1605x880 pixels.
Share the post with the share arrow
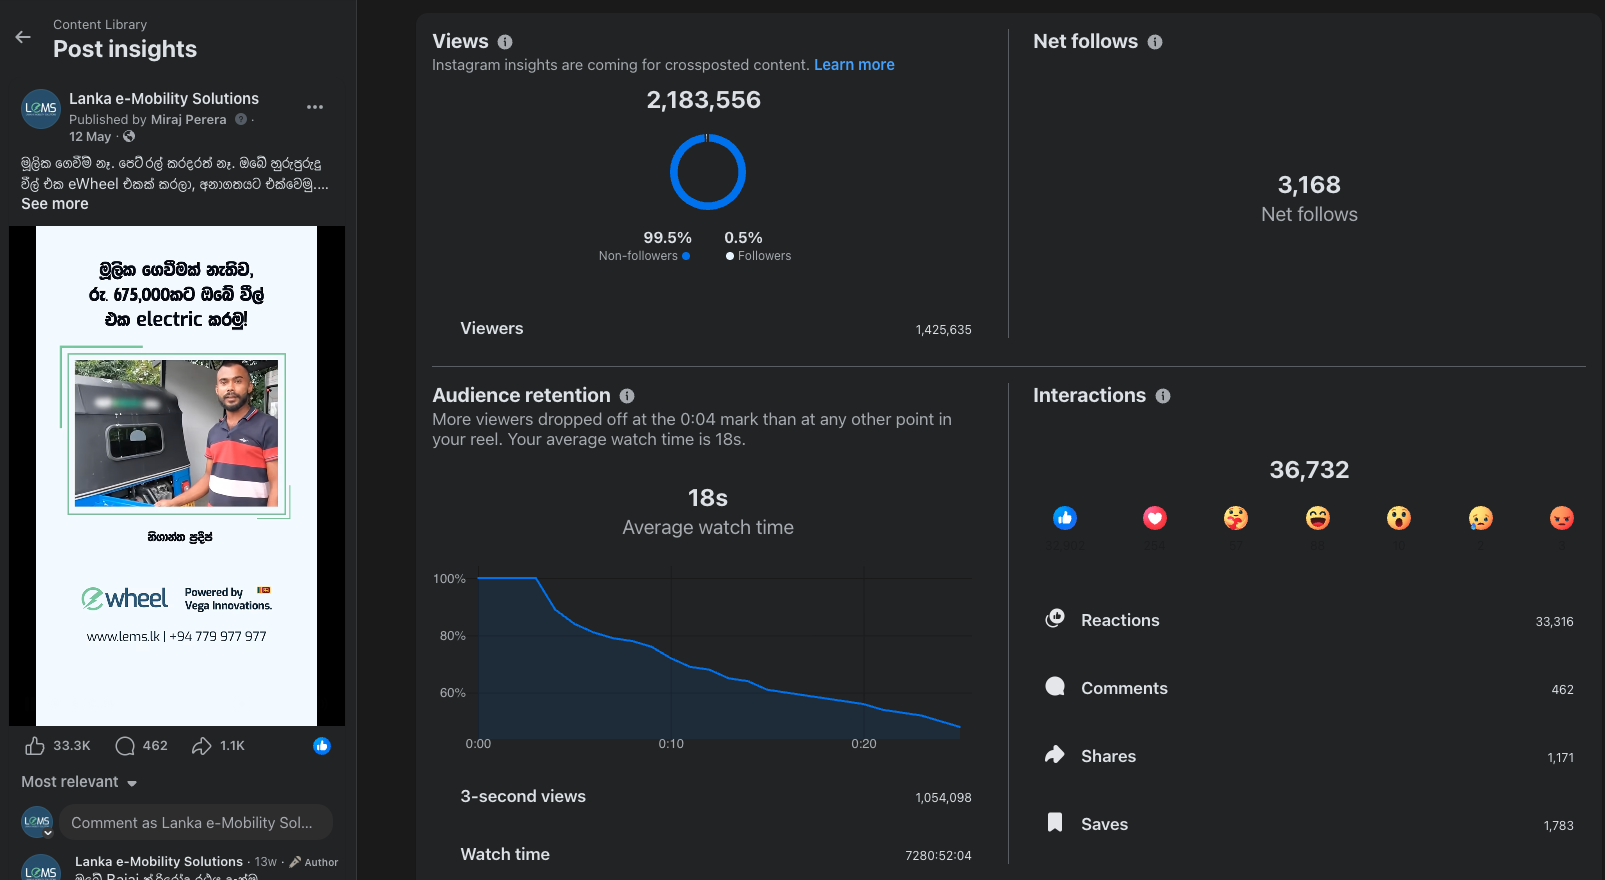[202, 746]
